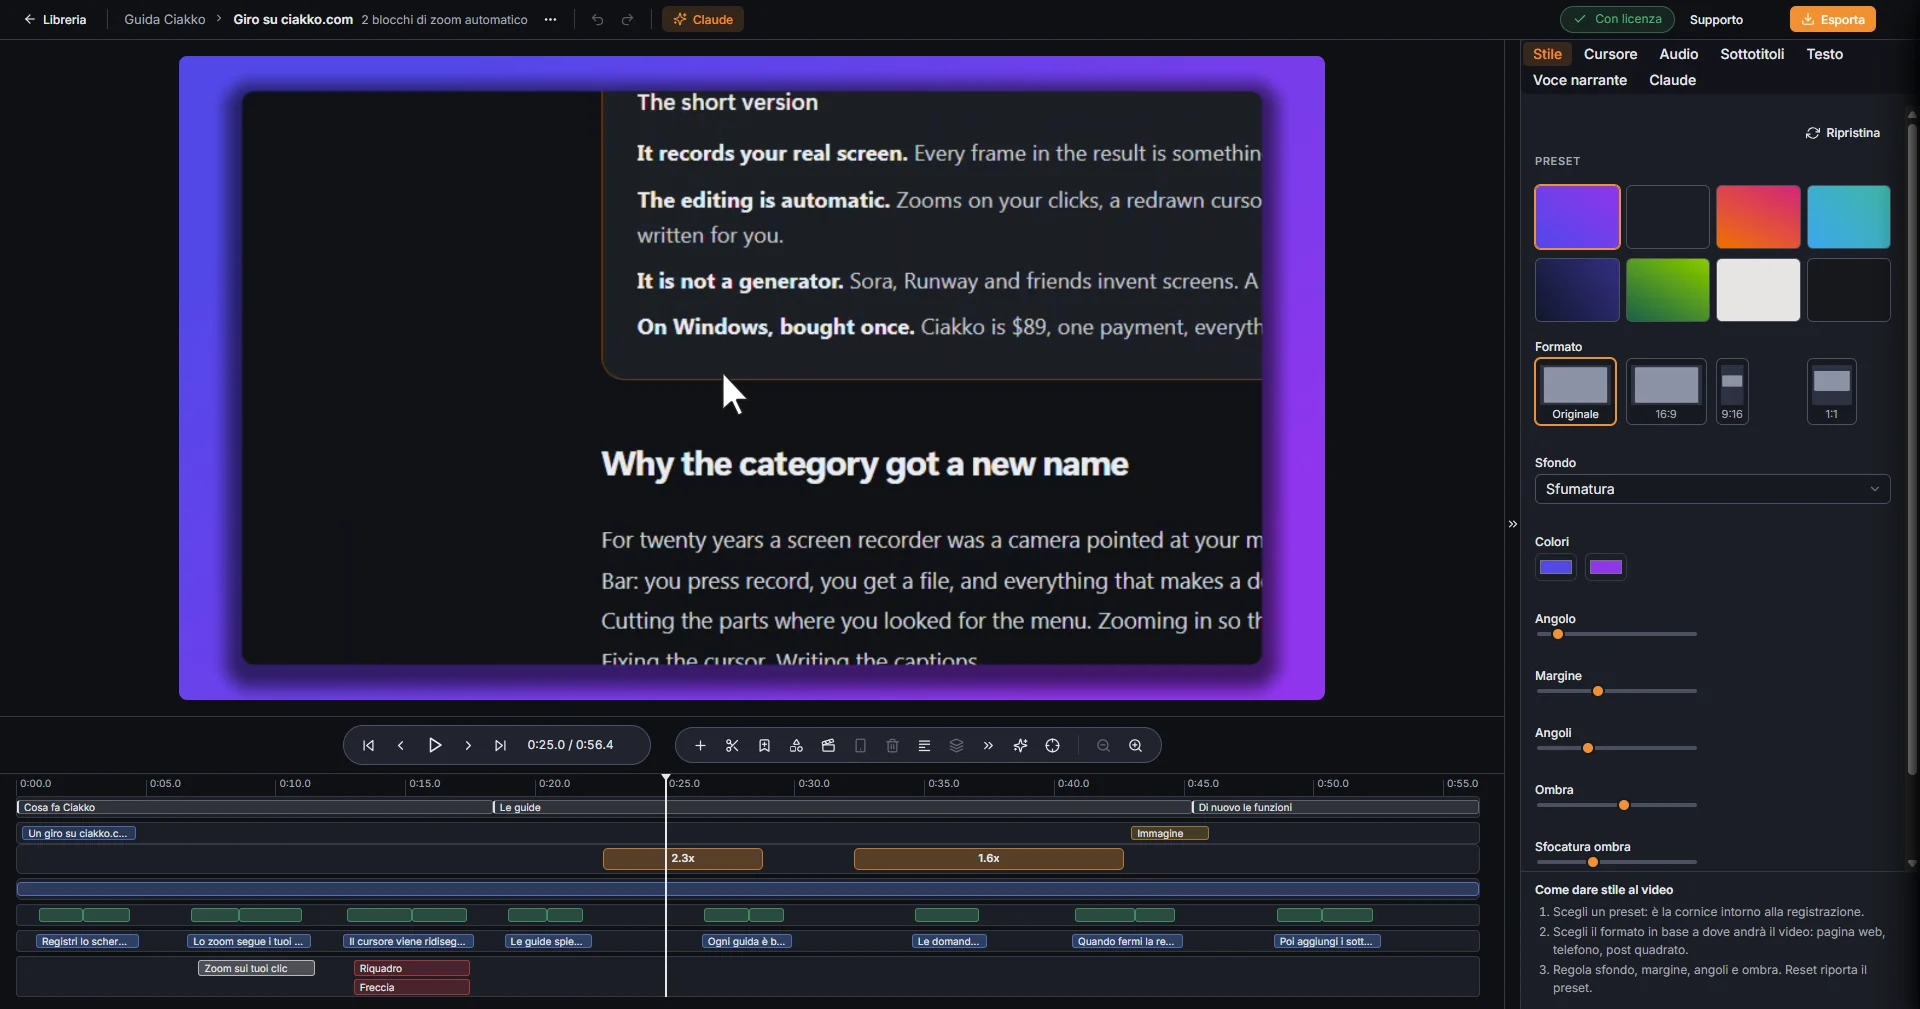Click the plus add icon in timeline toolbar

point(700,746)
